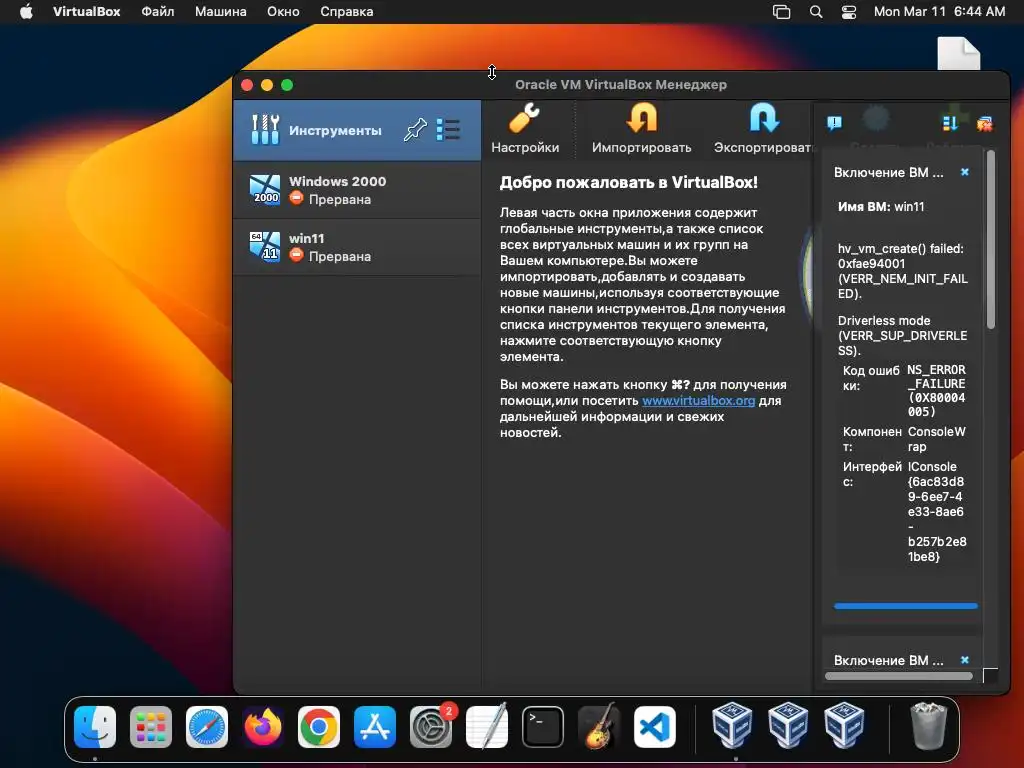Click the 'Driverless mode' error text
1024x768 pixels.
click(x=902, y=335)
